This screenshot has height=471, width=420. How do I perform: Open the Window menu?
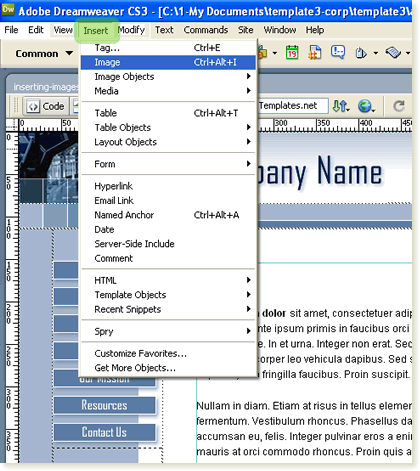280,30
